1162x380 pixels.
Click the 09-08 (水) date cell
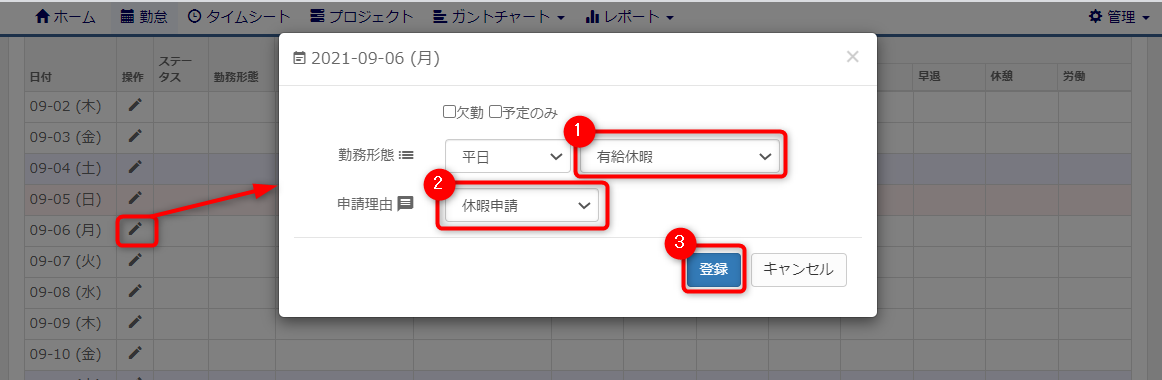[70, 292]
